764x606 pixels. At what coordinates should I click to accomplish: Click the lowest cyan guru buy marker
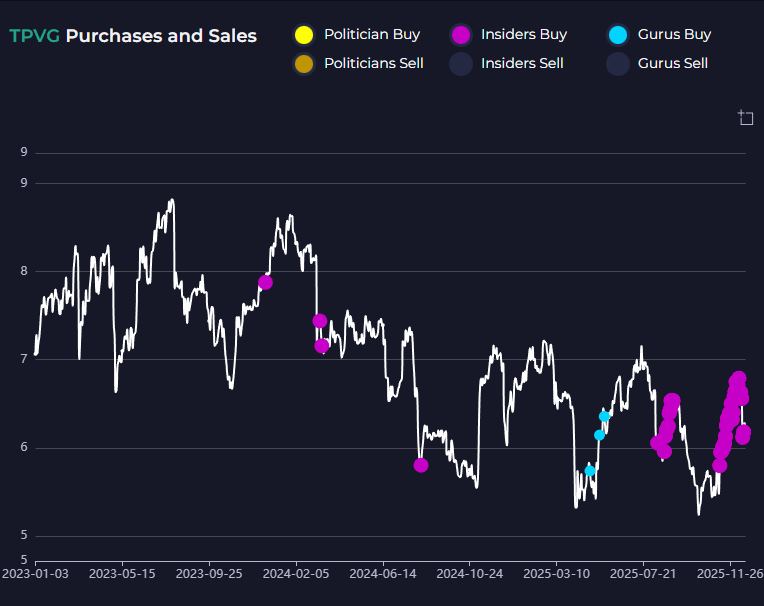pyautogui.click(x=590, y=470)
